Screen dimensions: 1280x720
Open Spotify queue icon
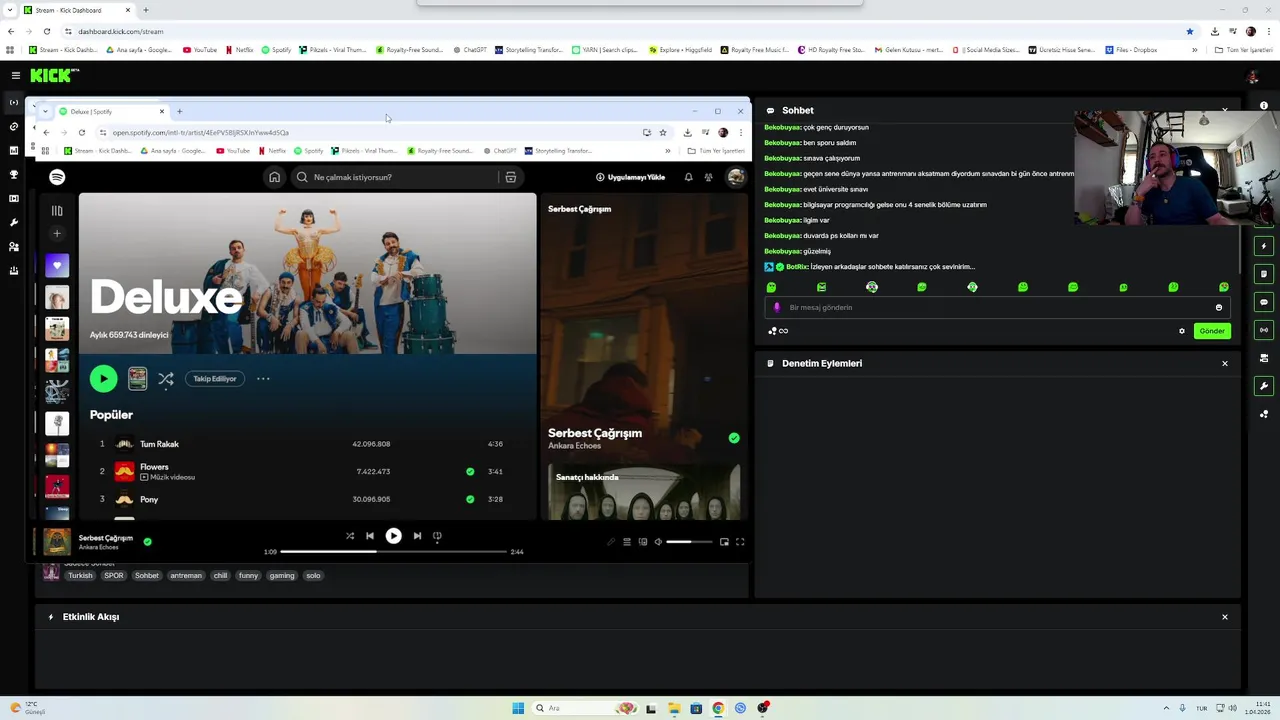click(627, 542)
